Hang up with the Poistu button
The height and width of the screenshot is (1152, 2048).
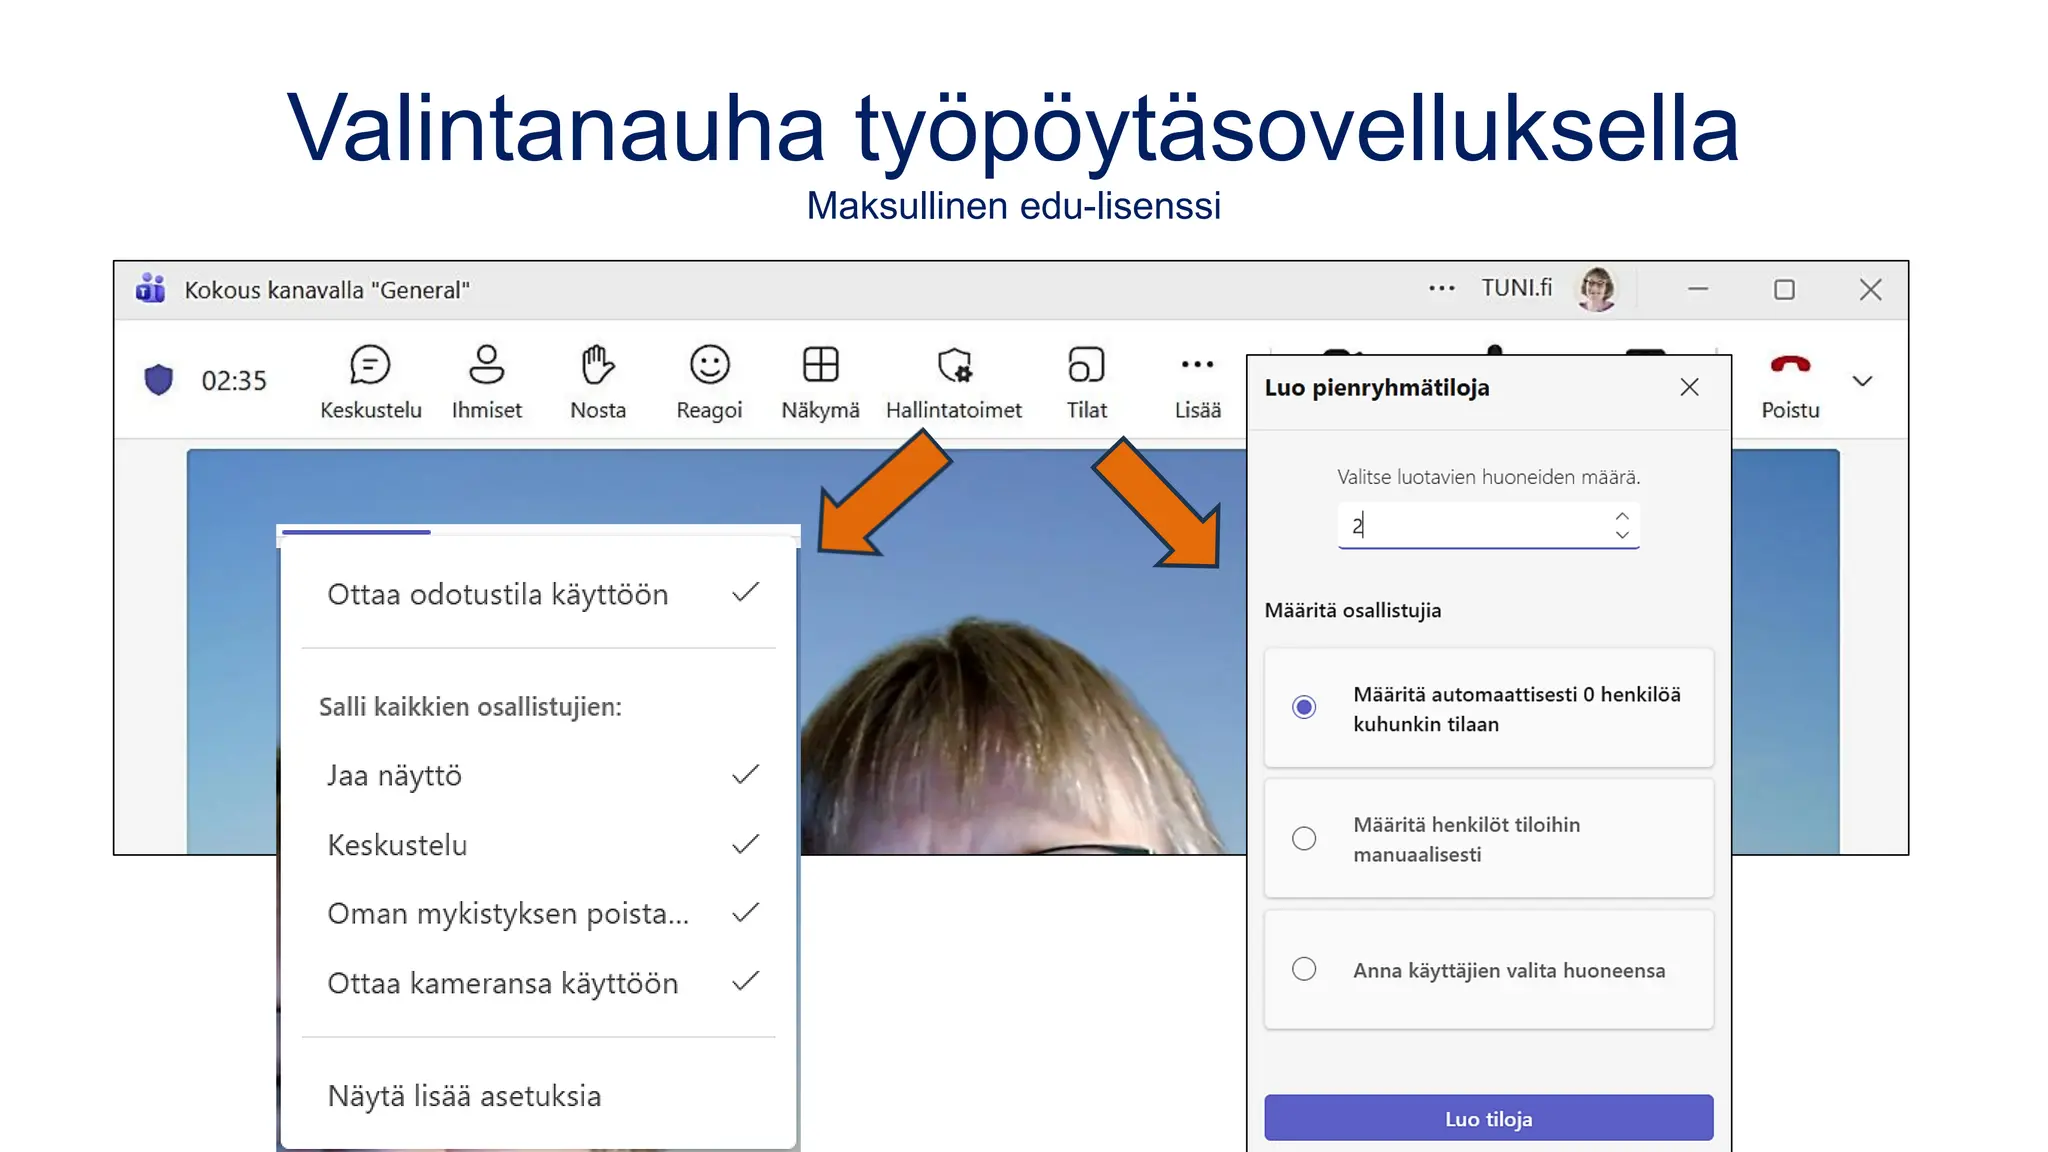tap(1790, 385)
